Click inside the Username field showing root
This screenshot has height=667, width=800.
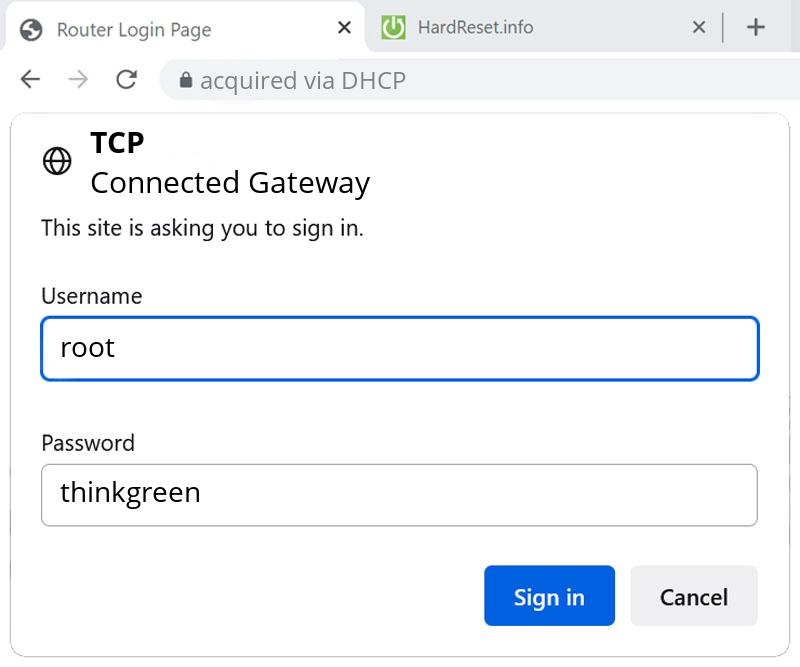[x=400, y=348]
